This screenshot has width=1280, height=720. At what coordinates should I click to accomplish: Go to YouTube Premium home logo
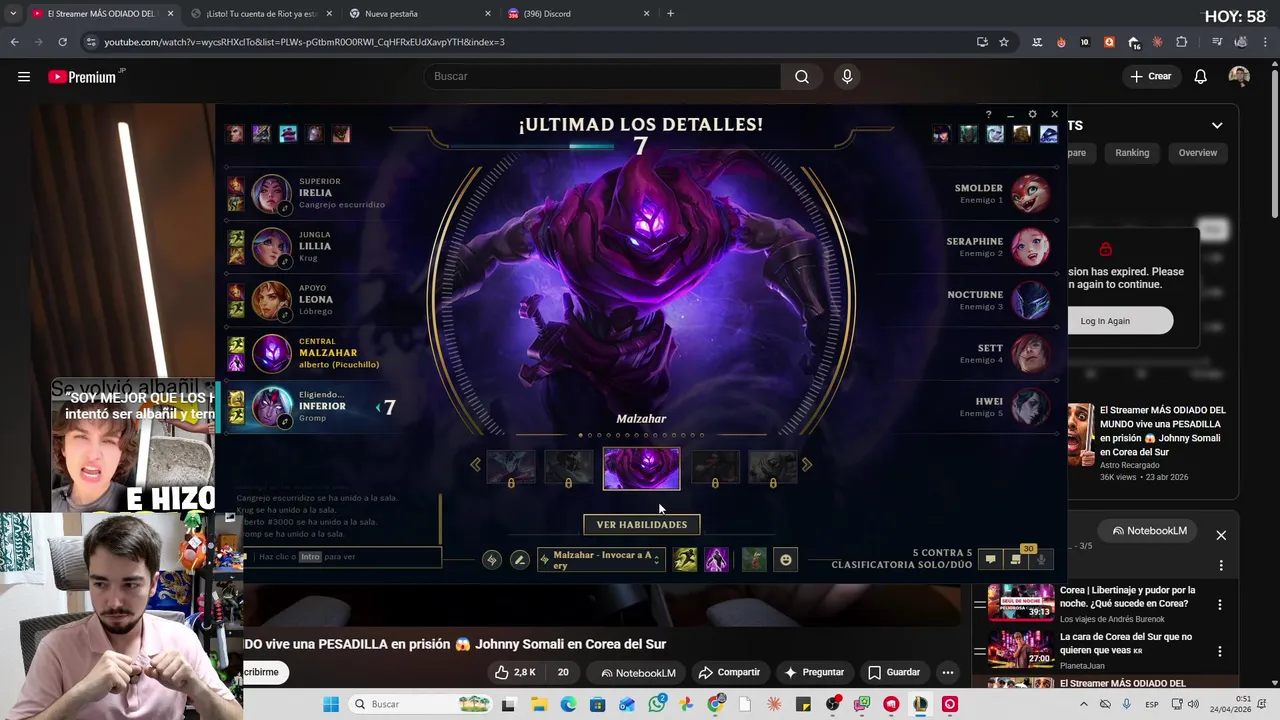[x=82, y=77]
